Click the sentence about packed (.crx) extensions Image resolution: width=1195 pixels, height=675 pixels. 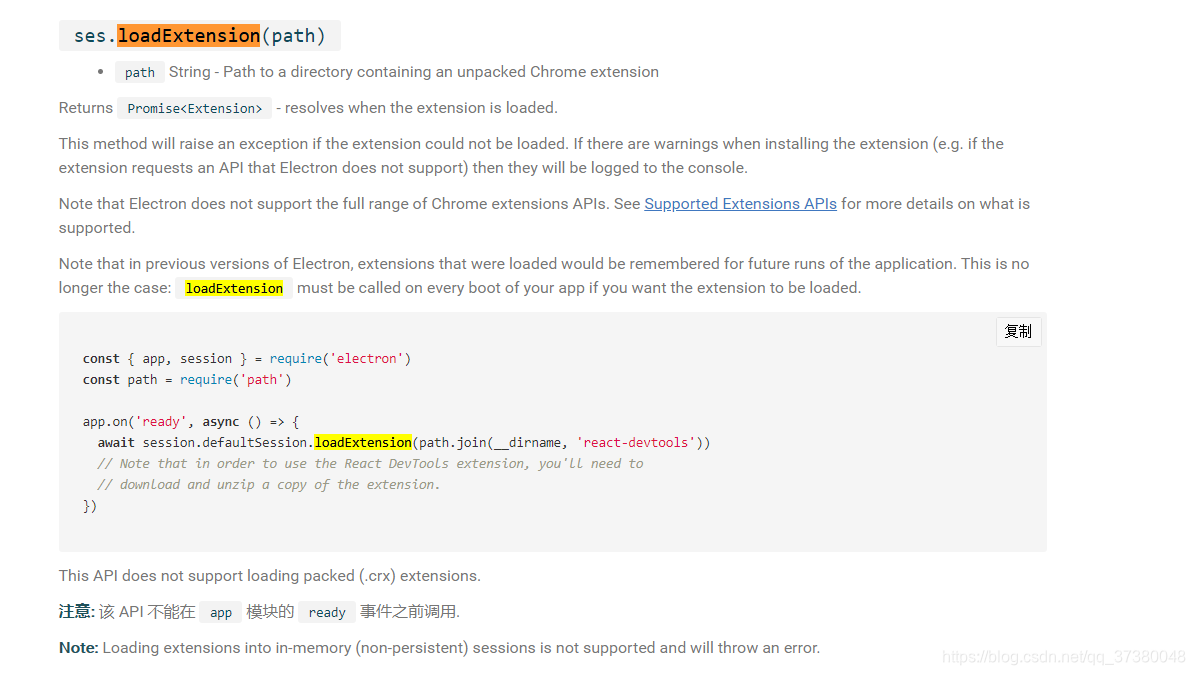coord(270,576)
